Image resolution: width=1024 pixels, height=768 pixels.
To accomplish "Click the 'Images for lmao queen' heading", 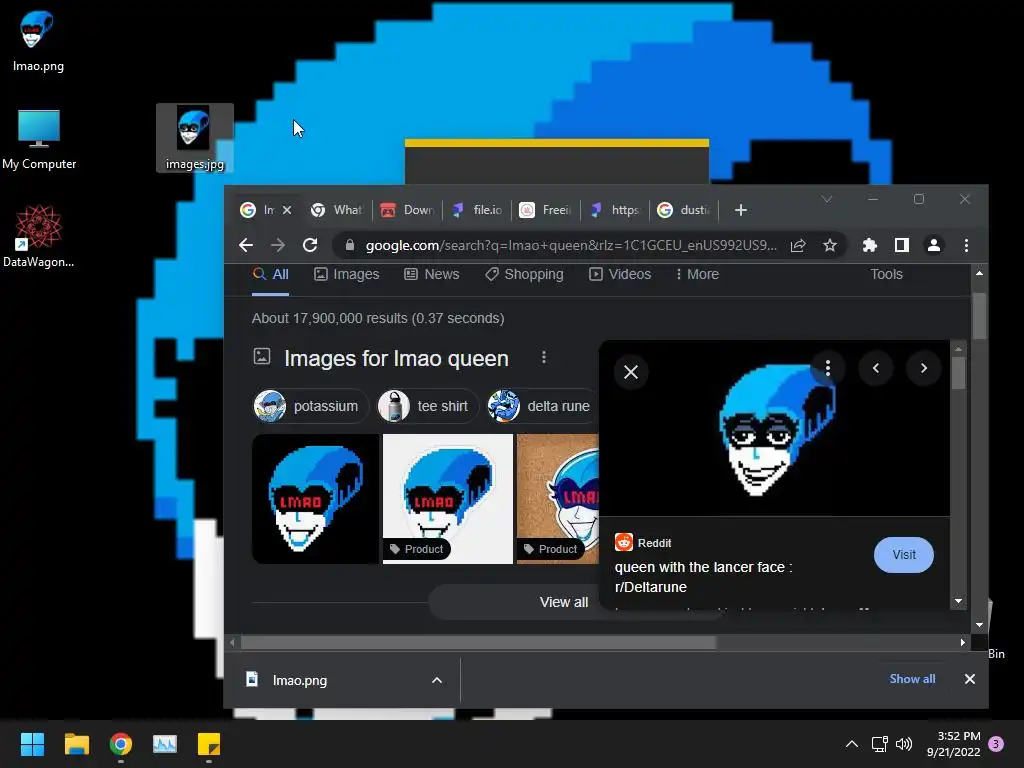I will [396, 359].
